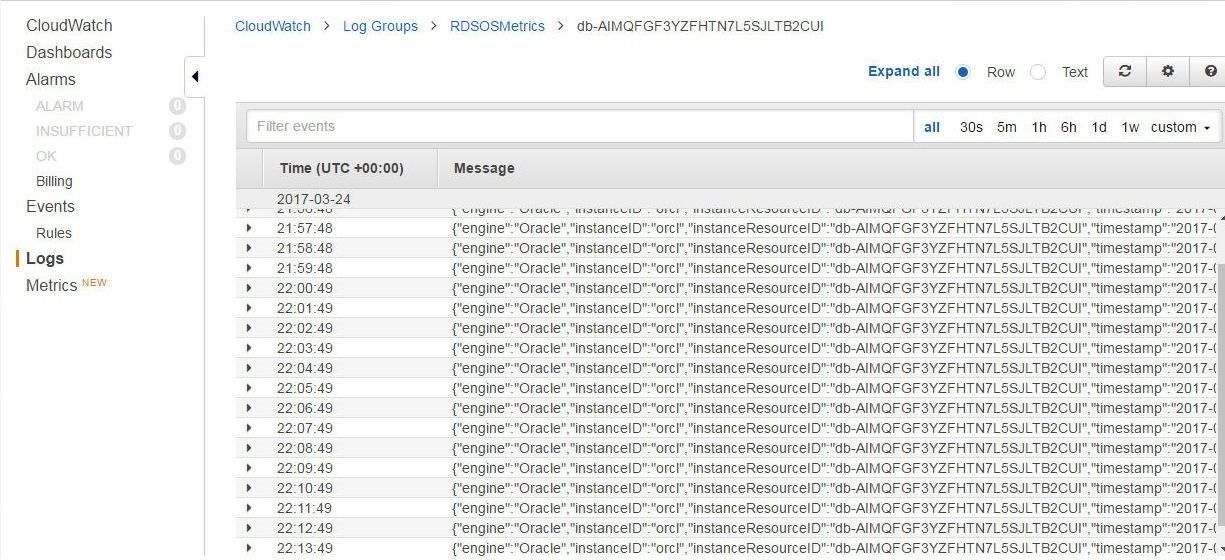Expand the 21:57:48 log event
Viewport: 1225px width, 560px height.
tap(249, 228)
